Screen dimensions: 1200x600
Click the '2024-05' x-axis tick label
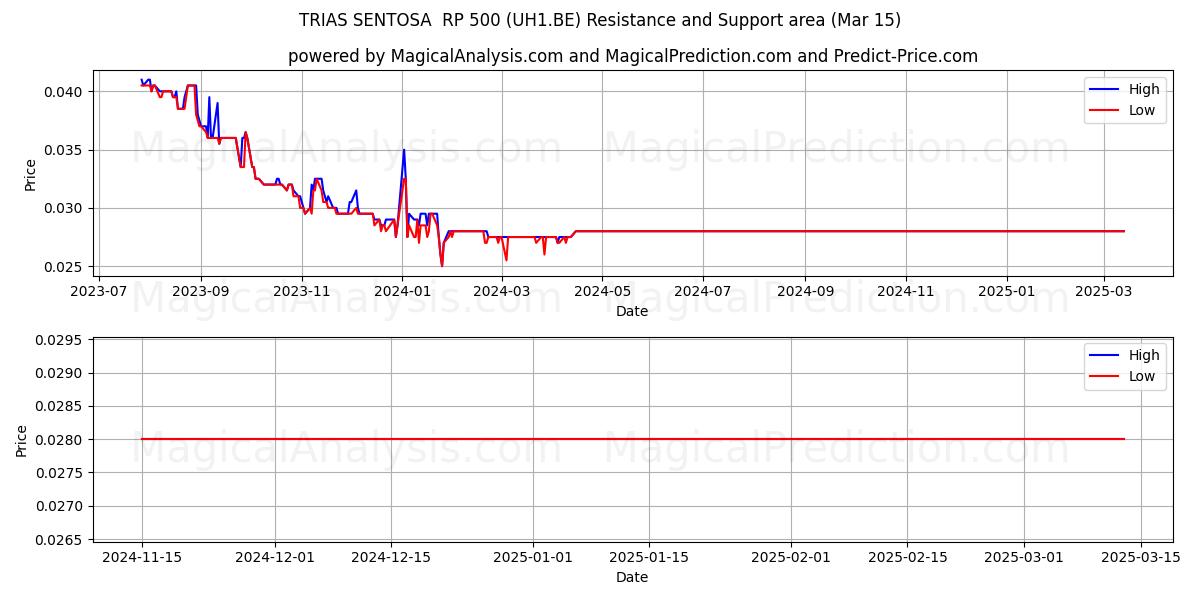[602, 292]
